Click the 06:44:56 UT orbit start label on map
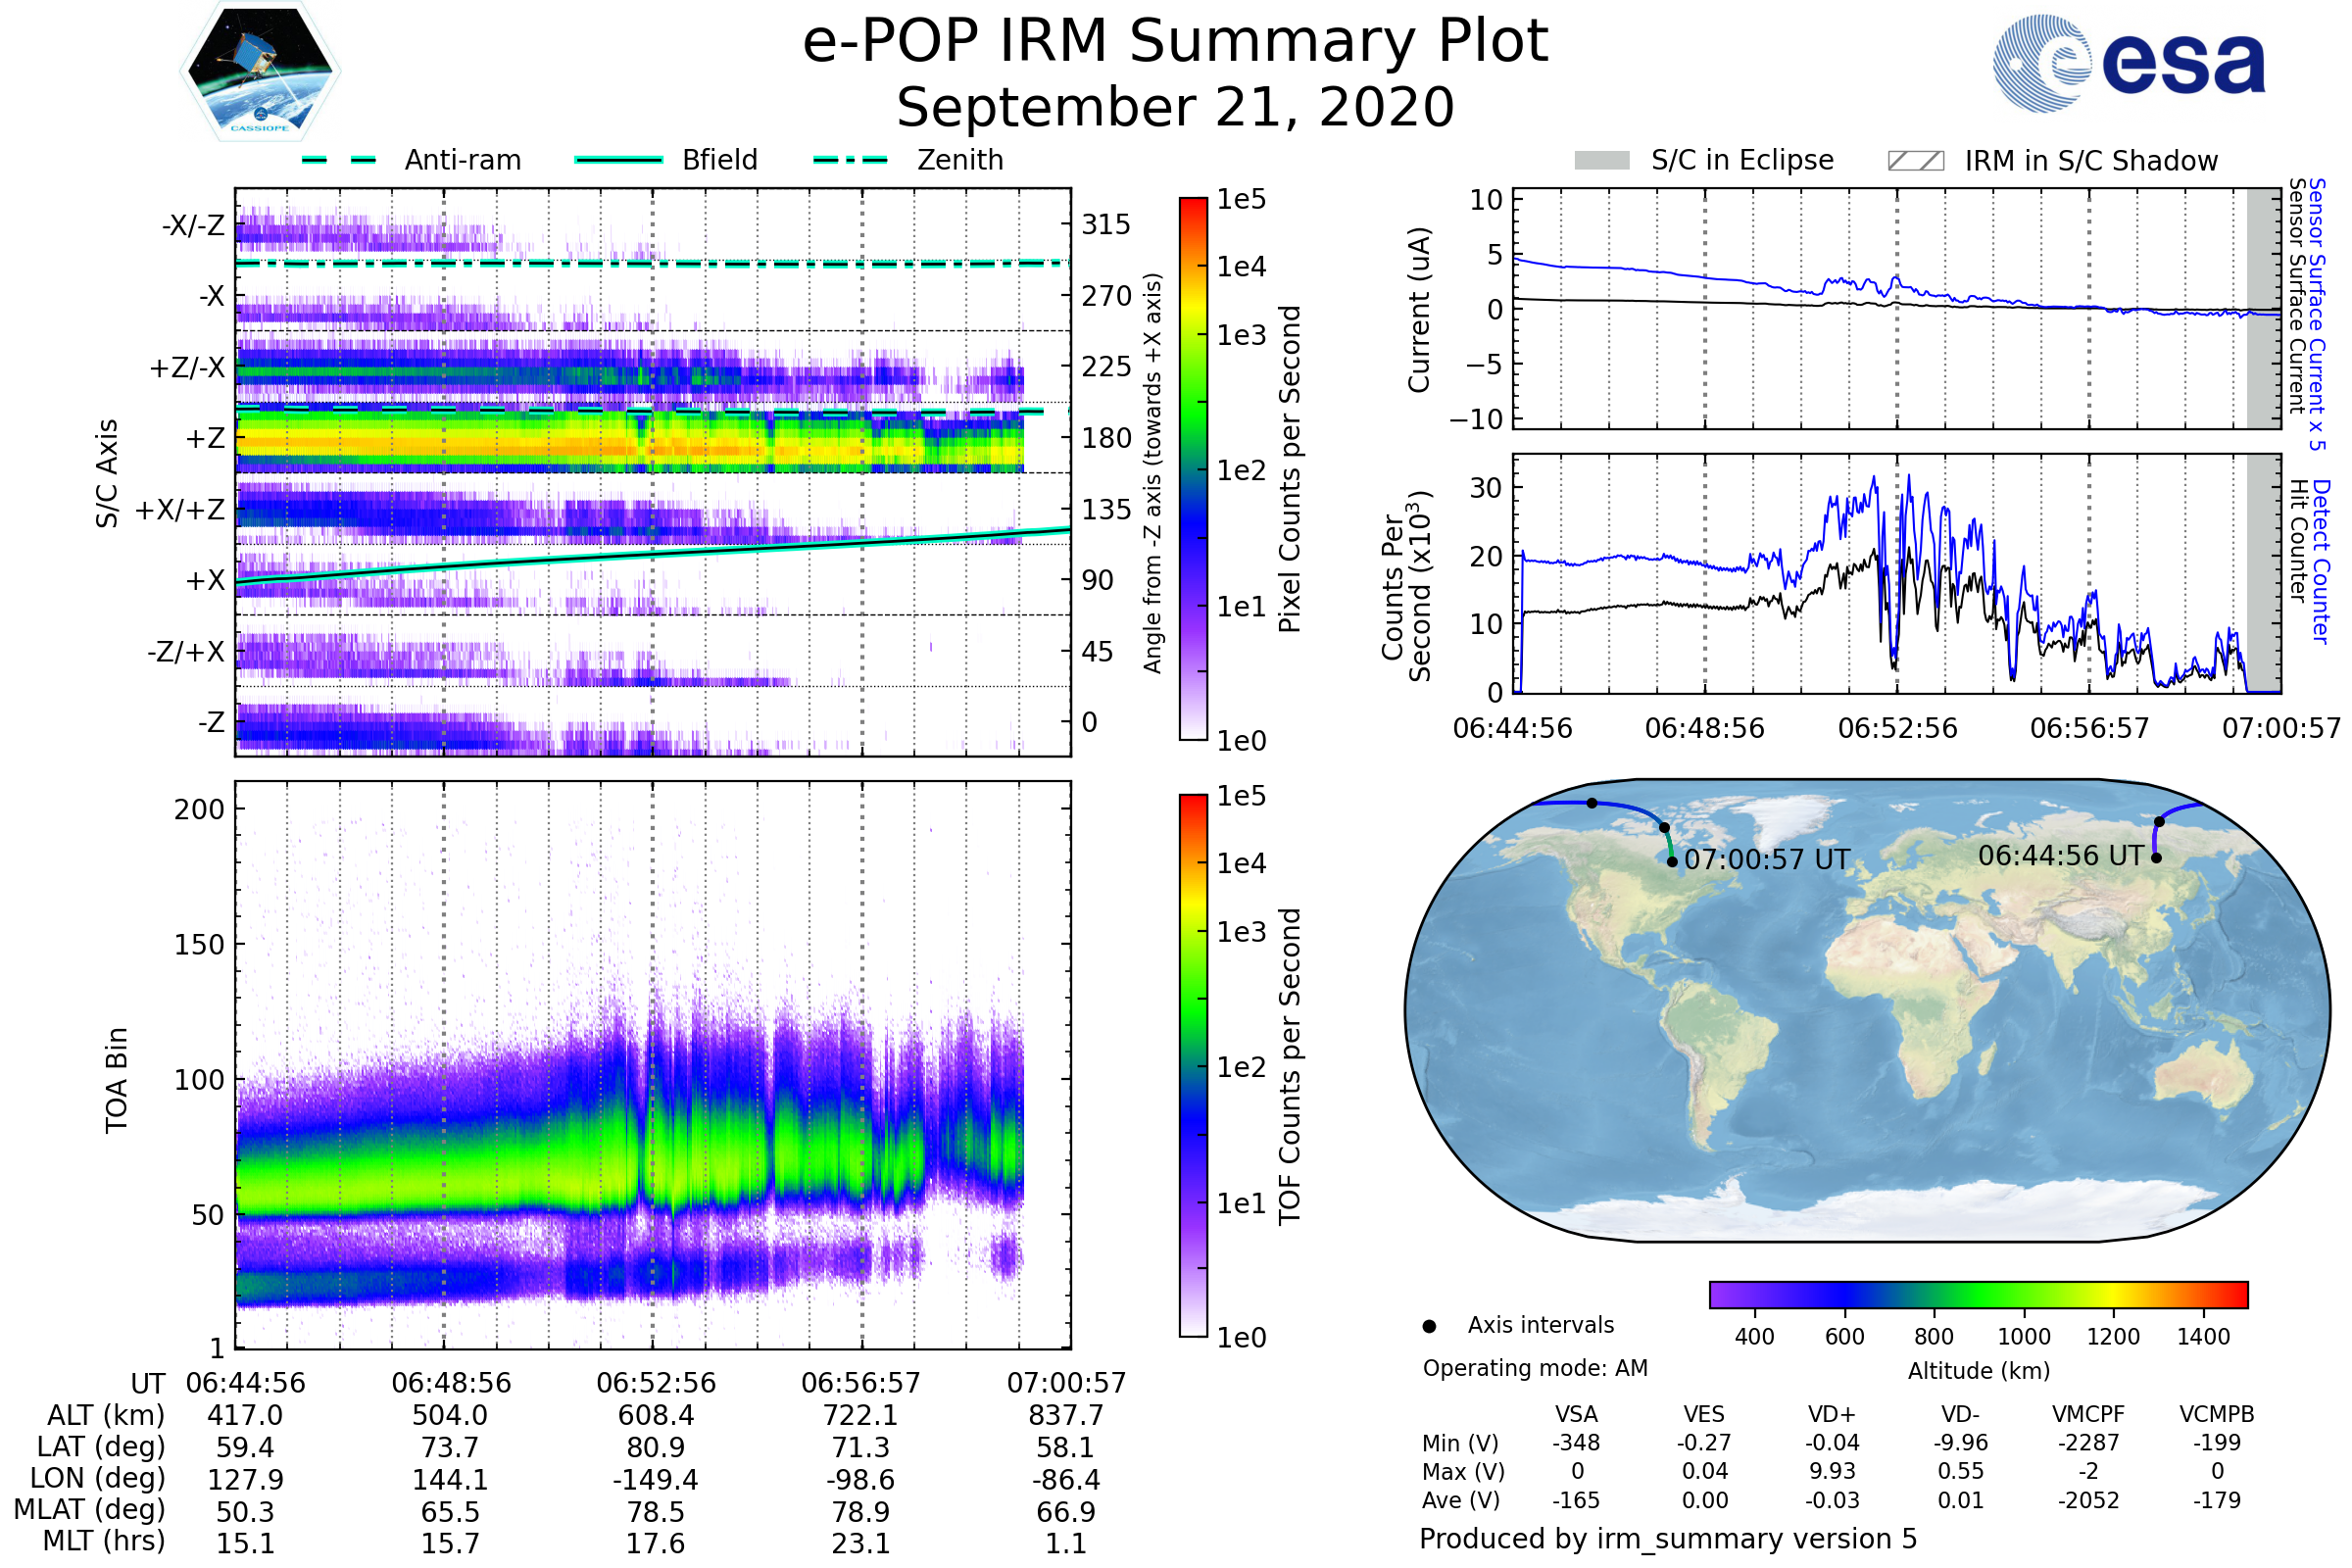Viewport: 2352px width, 1568px height. pyautogui.click(x=2060, y=856)
